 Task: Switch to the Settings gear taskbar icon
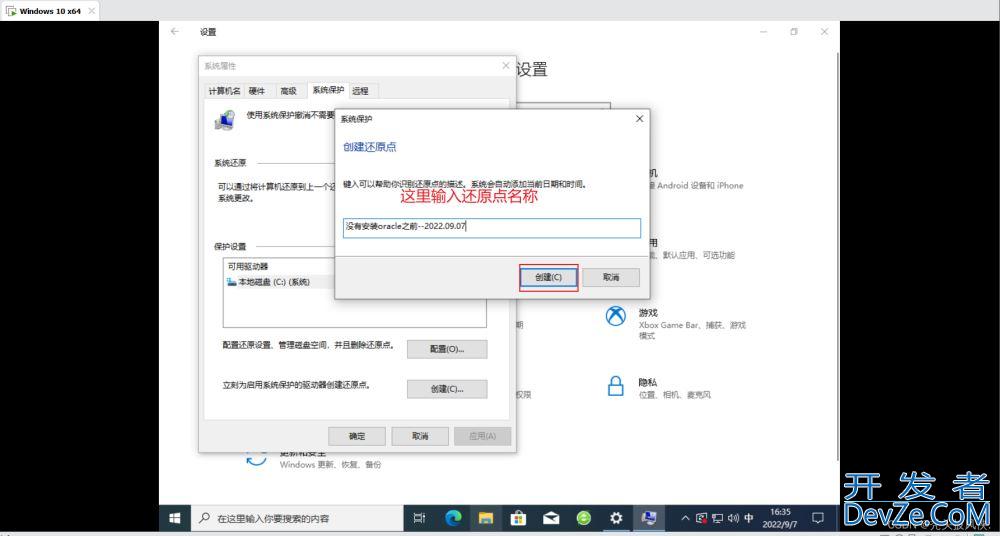point(616,517)
